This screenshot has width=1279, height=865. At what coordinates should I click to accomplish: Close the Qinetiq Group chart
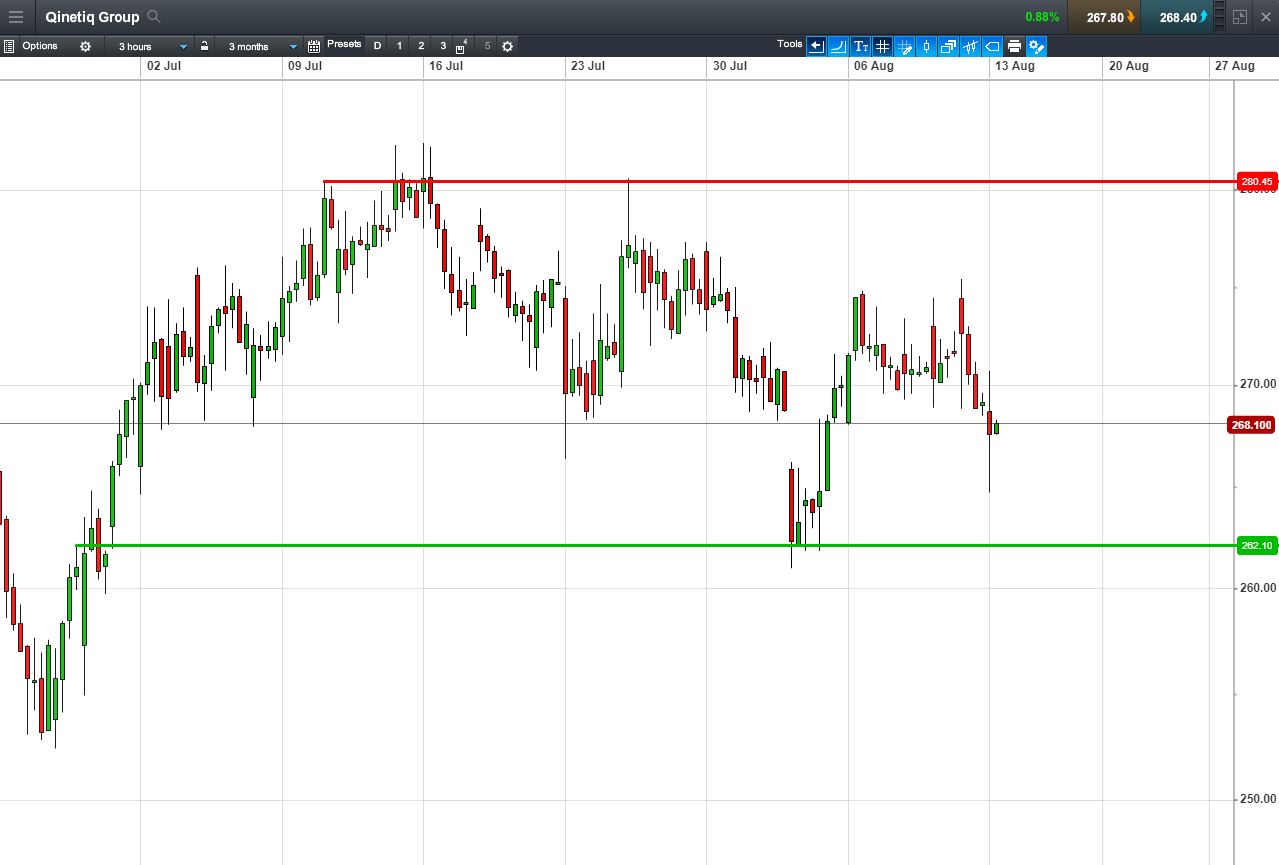[x=1265, y=17]
